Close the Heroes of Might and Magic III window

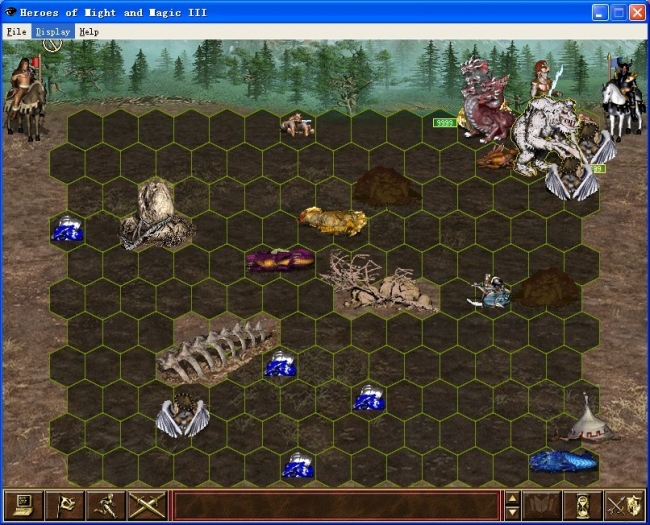[x=638, y=12]
